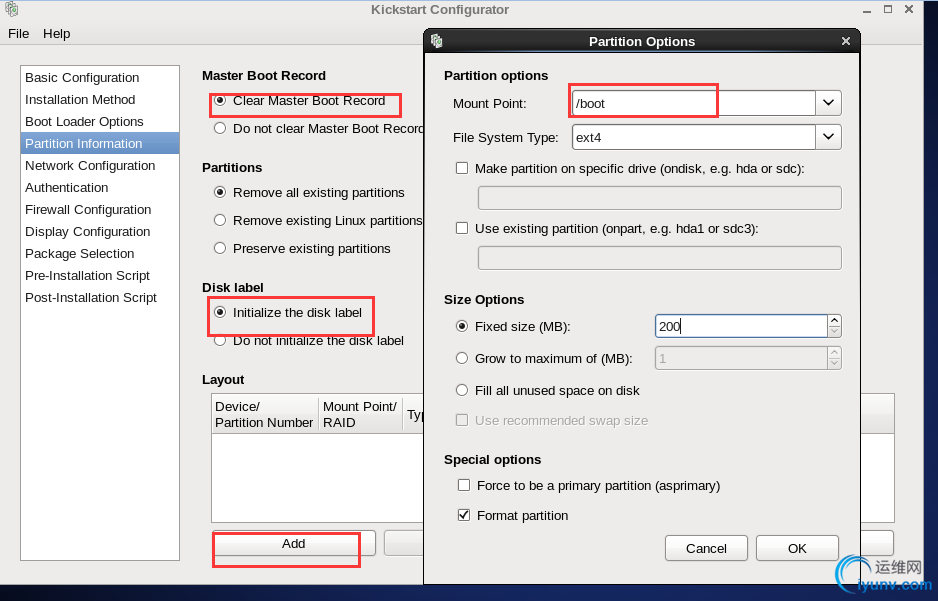The width and height of the screenshot is (938, 601).
Task: Open the Help menu
Action: [x=57, y=33]
